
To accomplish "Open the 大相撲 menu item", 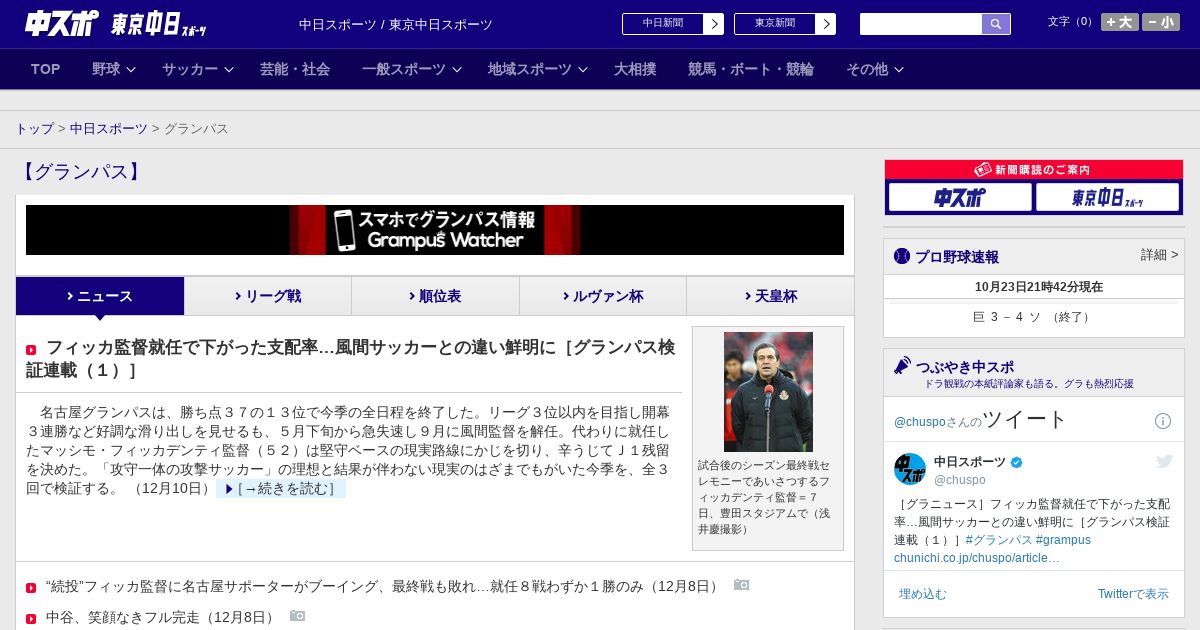I will click(635, 69).
